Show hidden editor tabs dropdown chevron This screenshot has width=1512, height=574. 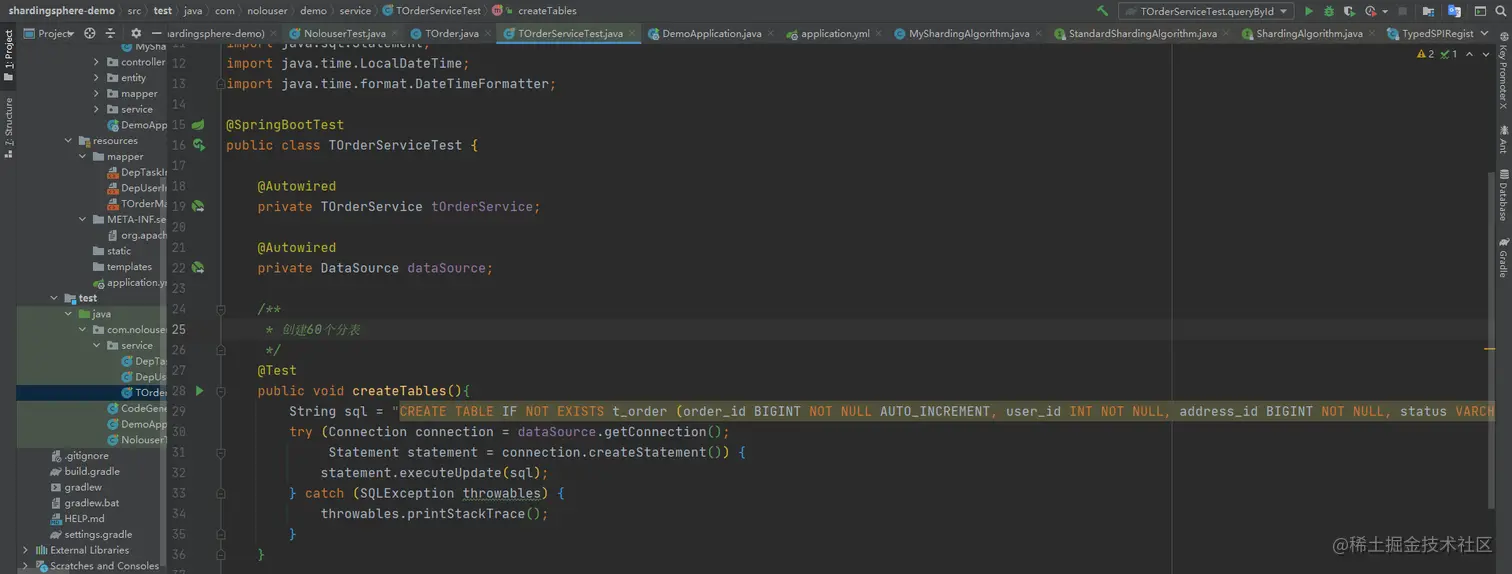(x=1485, y=33)
